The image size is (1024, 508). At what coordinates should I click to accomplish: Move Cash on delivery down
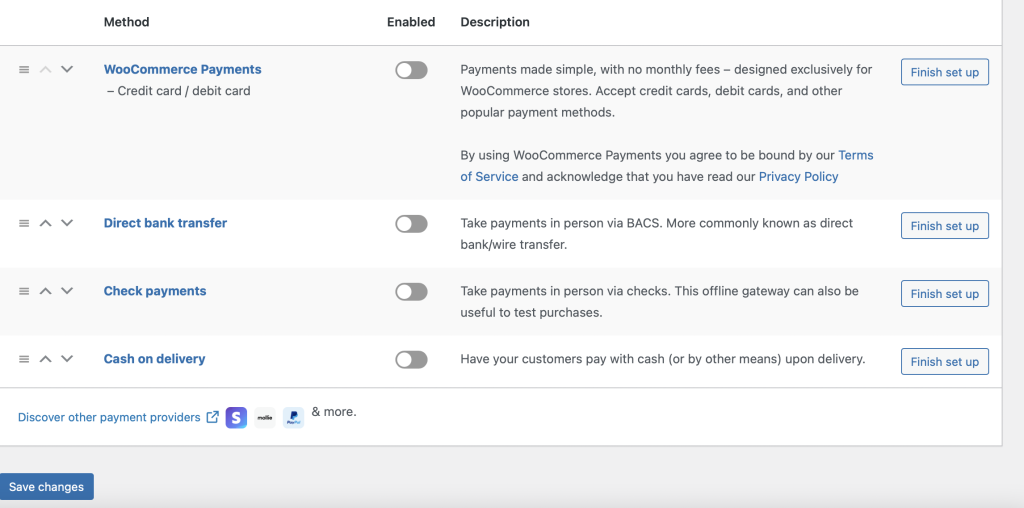67,359
